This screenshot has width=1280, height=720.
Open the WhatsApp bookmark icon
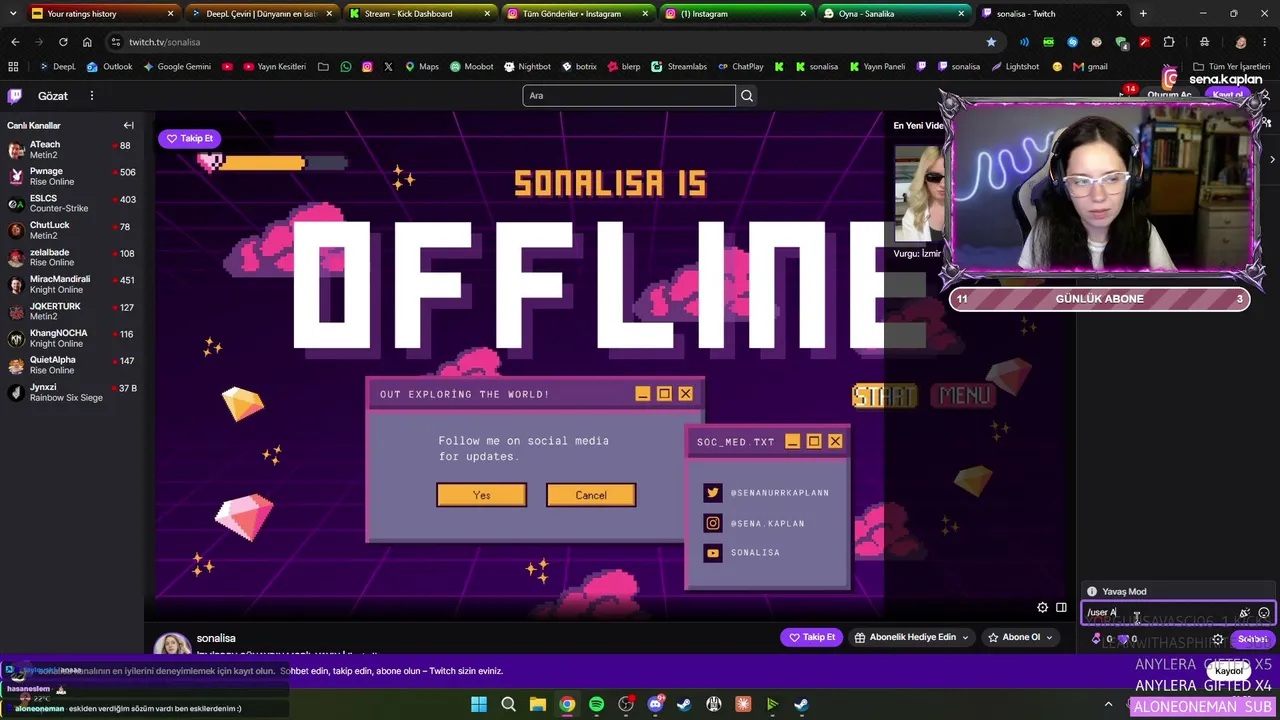(x=346, y=66)
